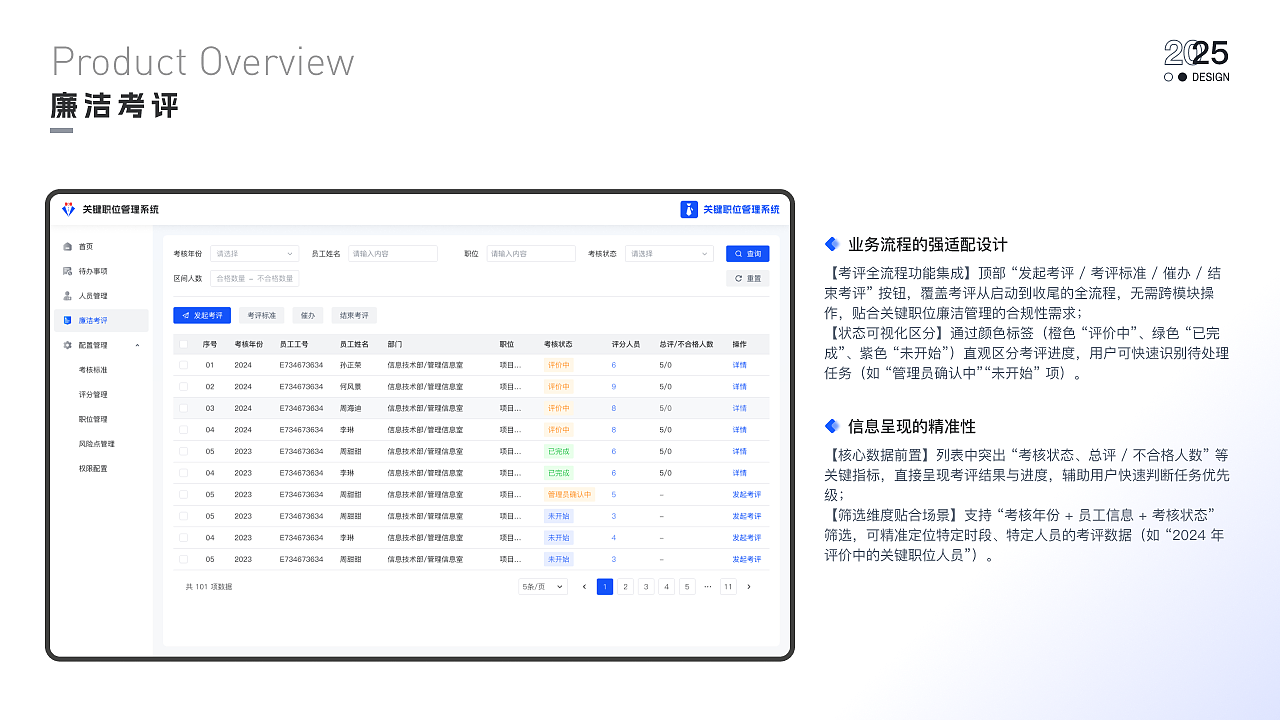Click the 员工姓名 input field

click(392, 253)
